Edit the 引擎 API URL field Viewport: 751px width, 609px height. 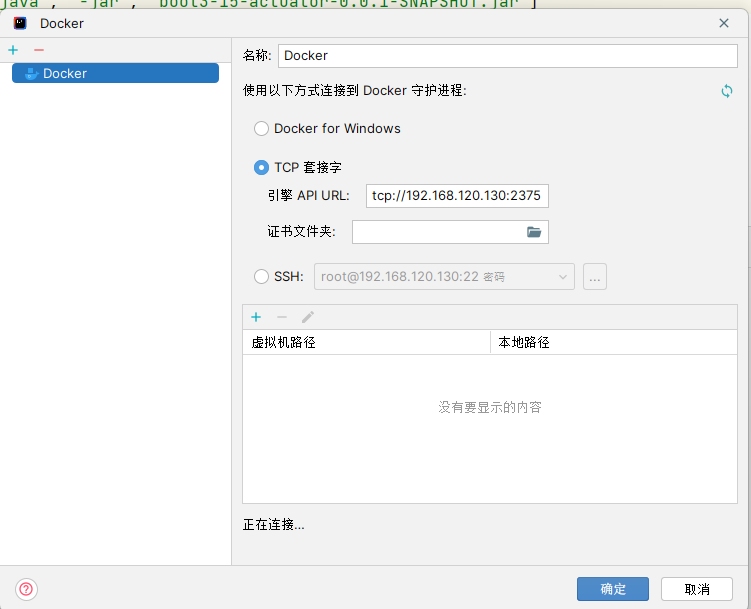(457, 196)
